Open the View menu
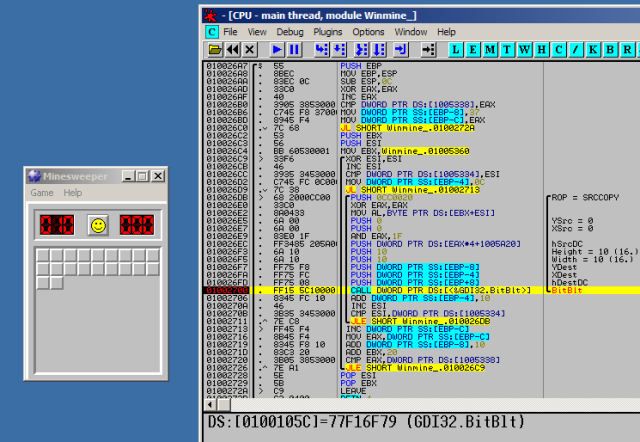The image size is (640, 442). tap(257, 32)
